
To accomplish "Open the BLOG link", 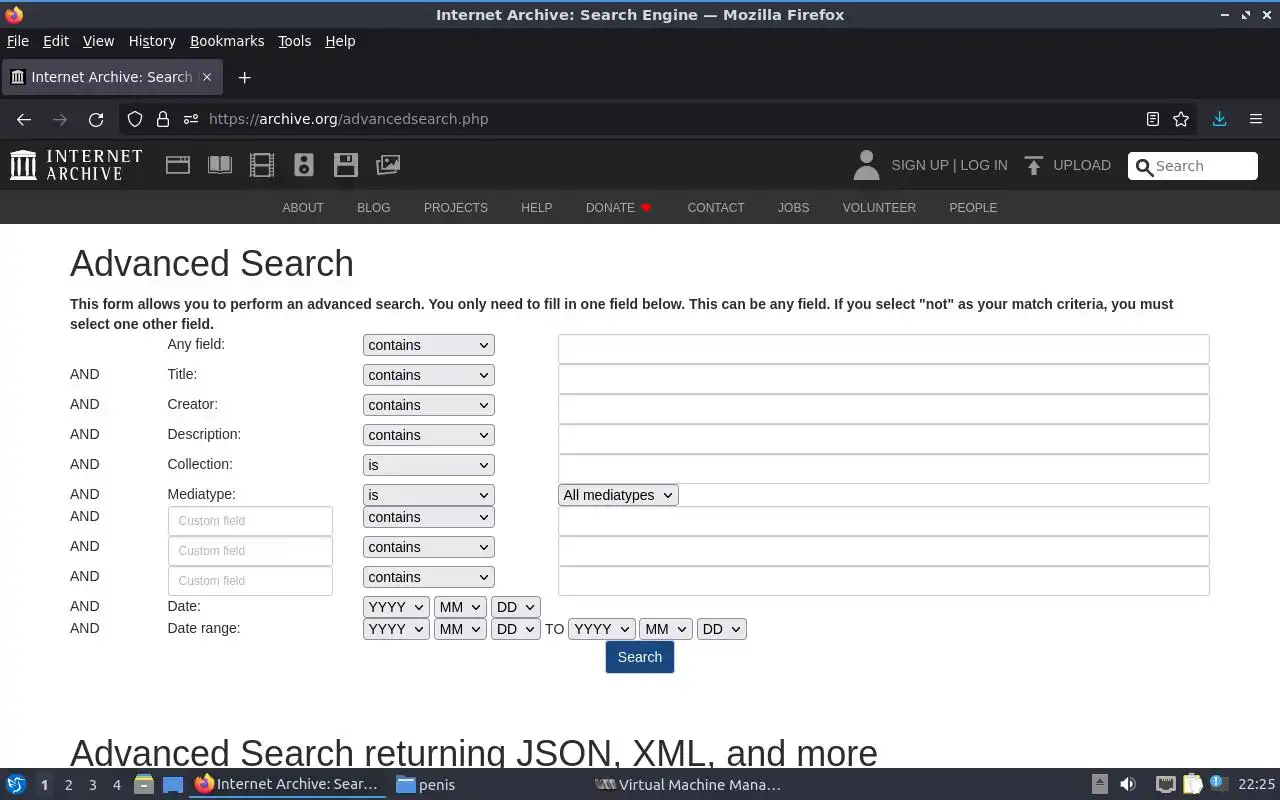I will (x=374, y=208).
